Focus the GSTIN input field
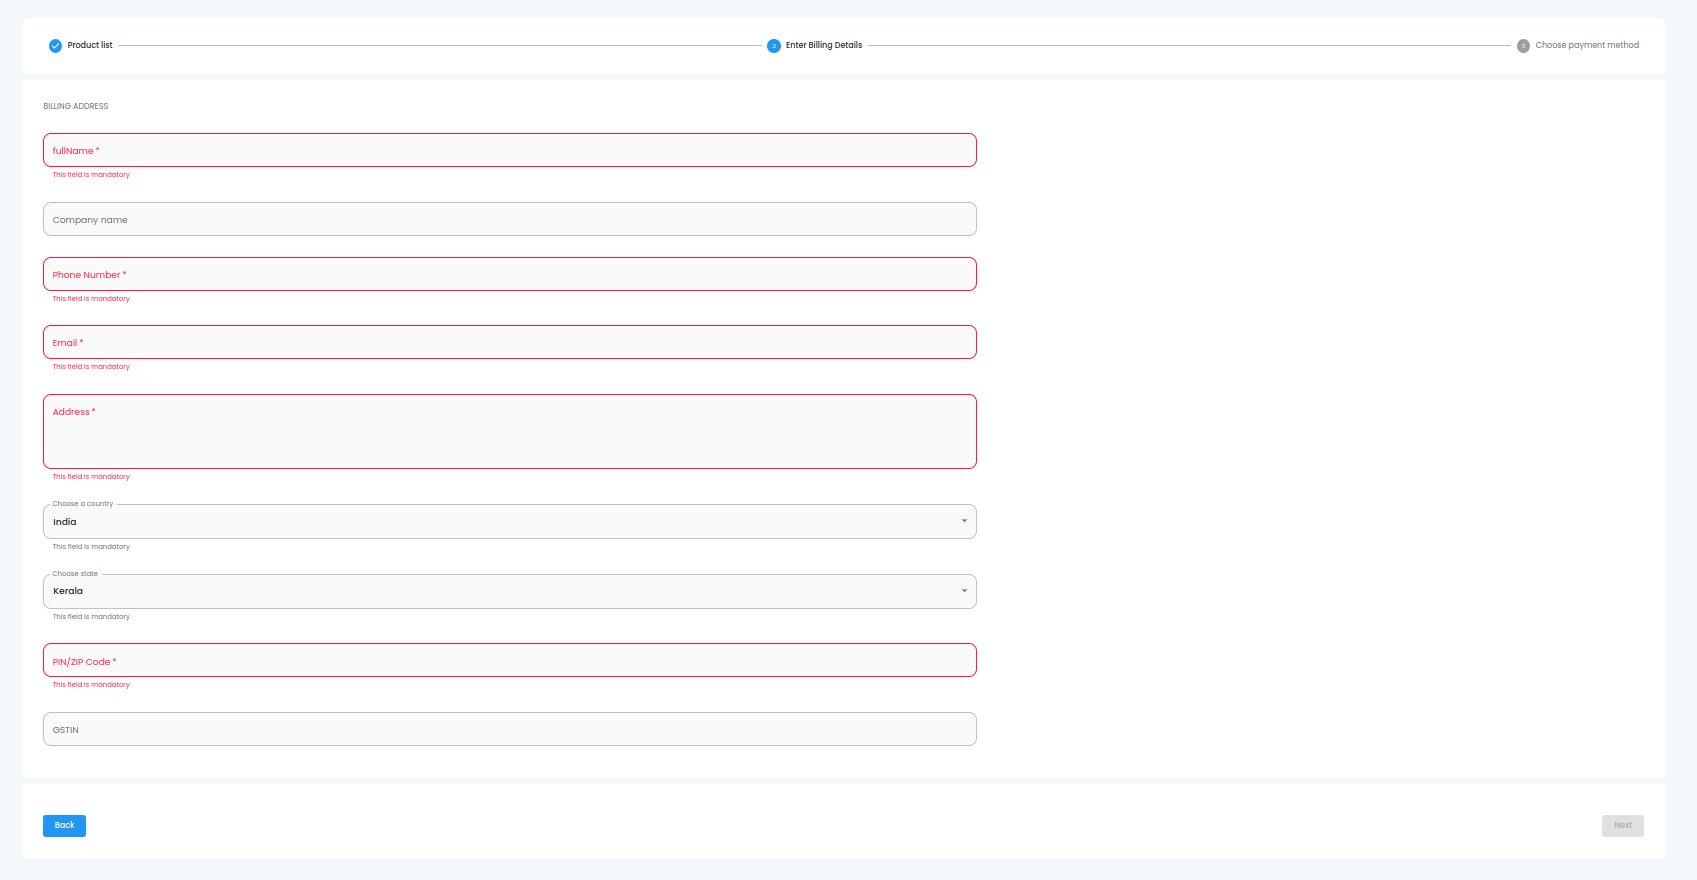This screenshot has width=1697, height=880. point(510,729)
